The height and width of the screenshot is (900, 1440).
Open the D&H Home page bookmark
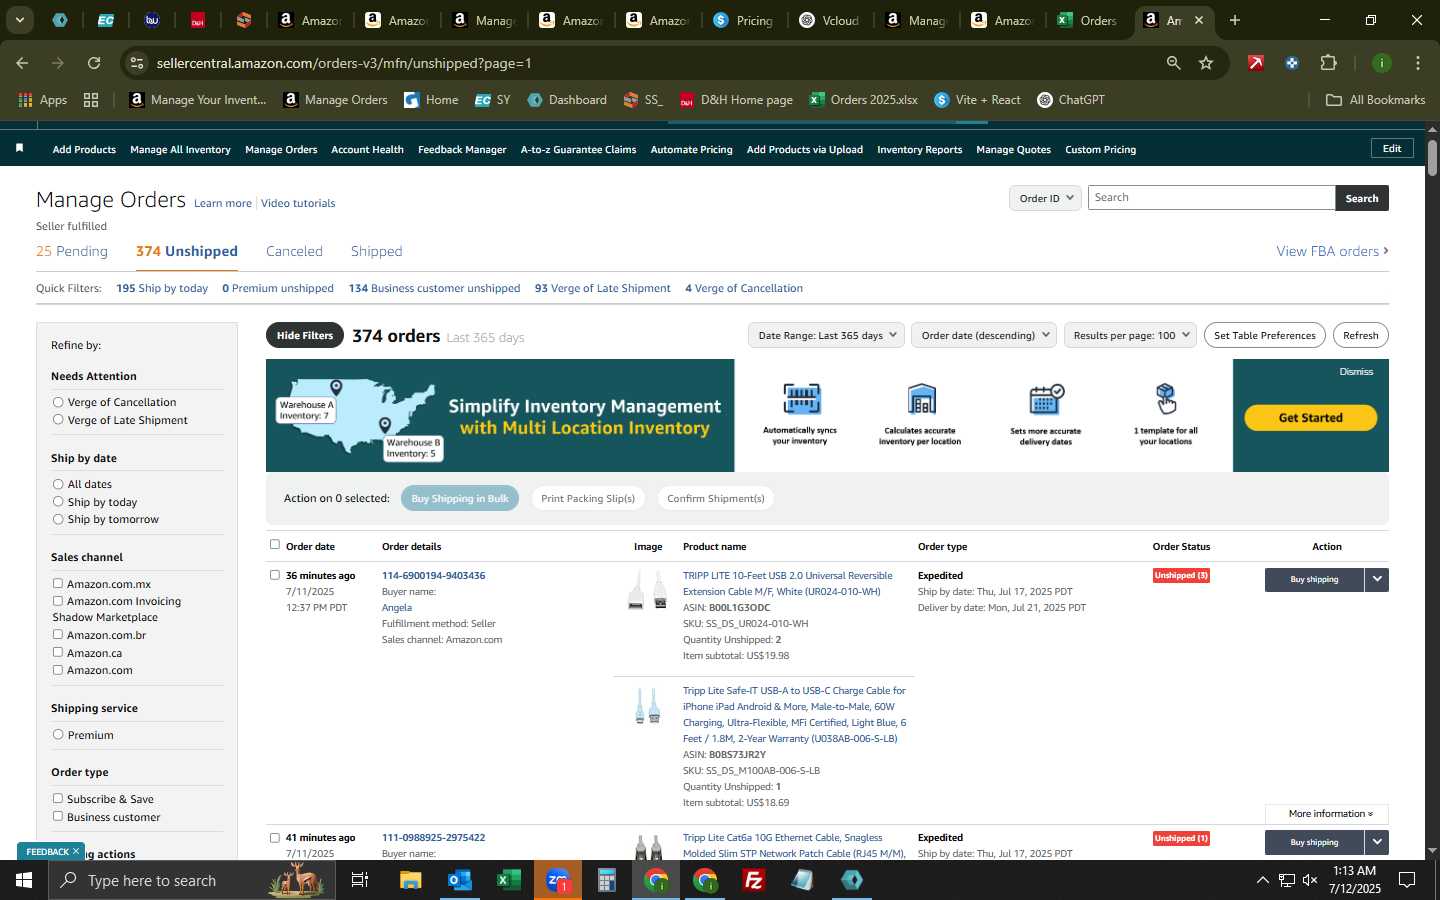point(736,100)
